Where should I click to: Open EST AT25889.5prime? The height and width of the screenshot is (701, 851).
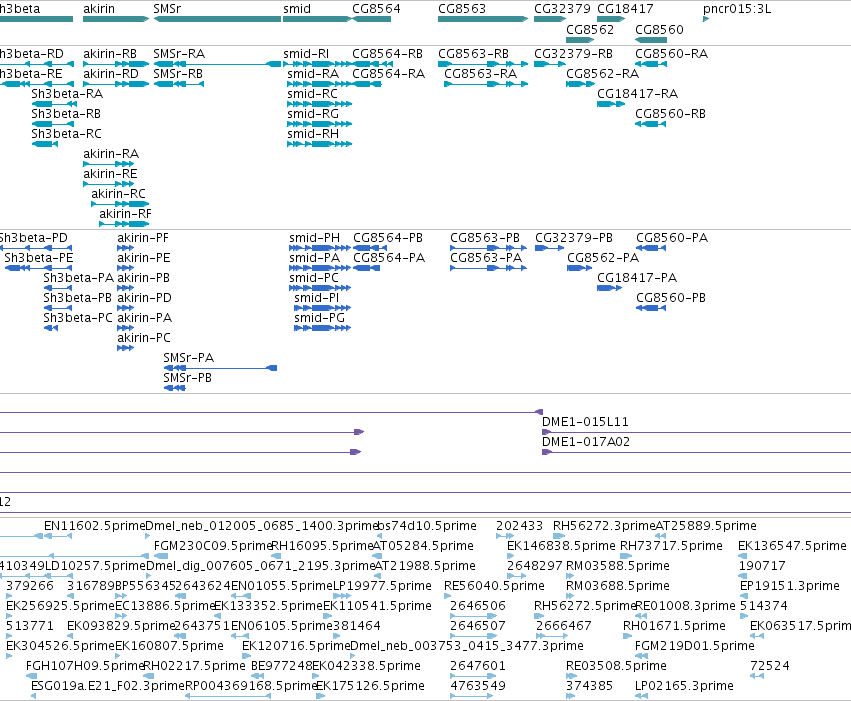(x=706, y=526)
